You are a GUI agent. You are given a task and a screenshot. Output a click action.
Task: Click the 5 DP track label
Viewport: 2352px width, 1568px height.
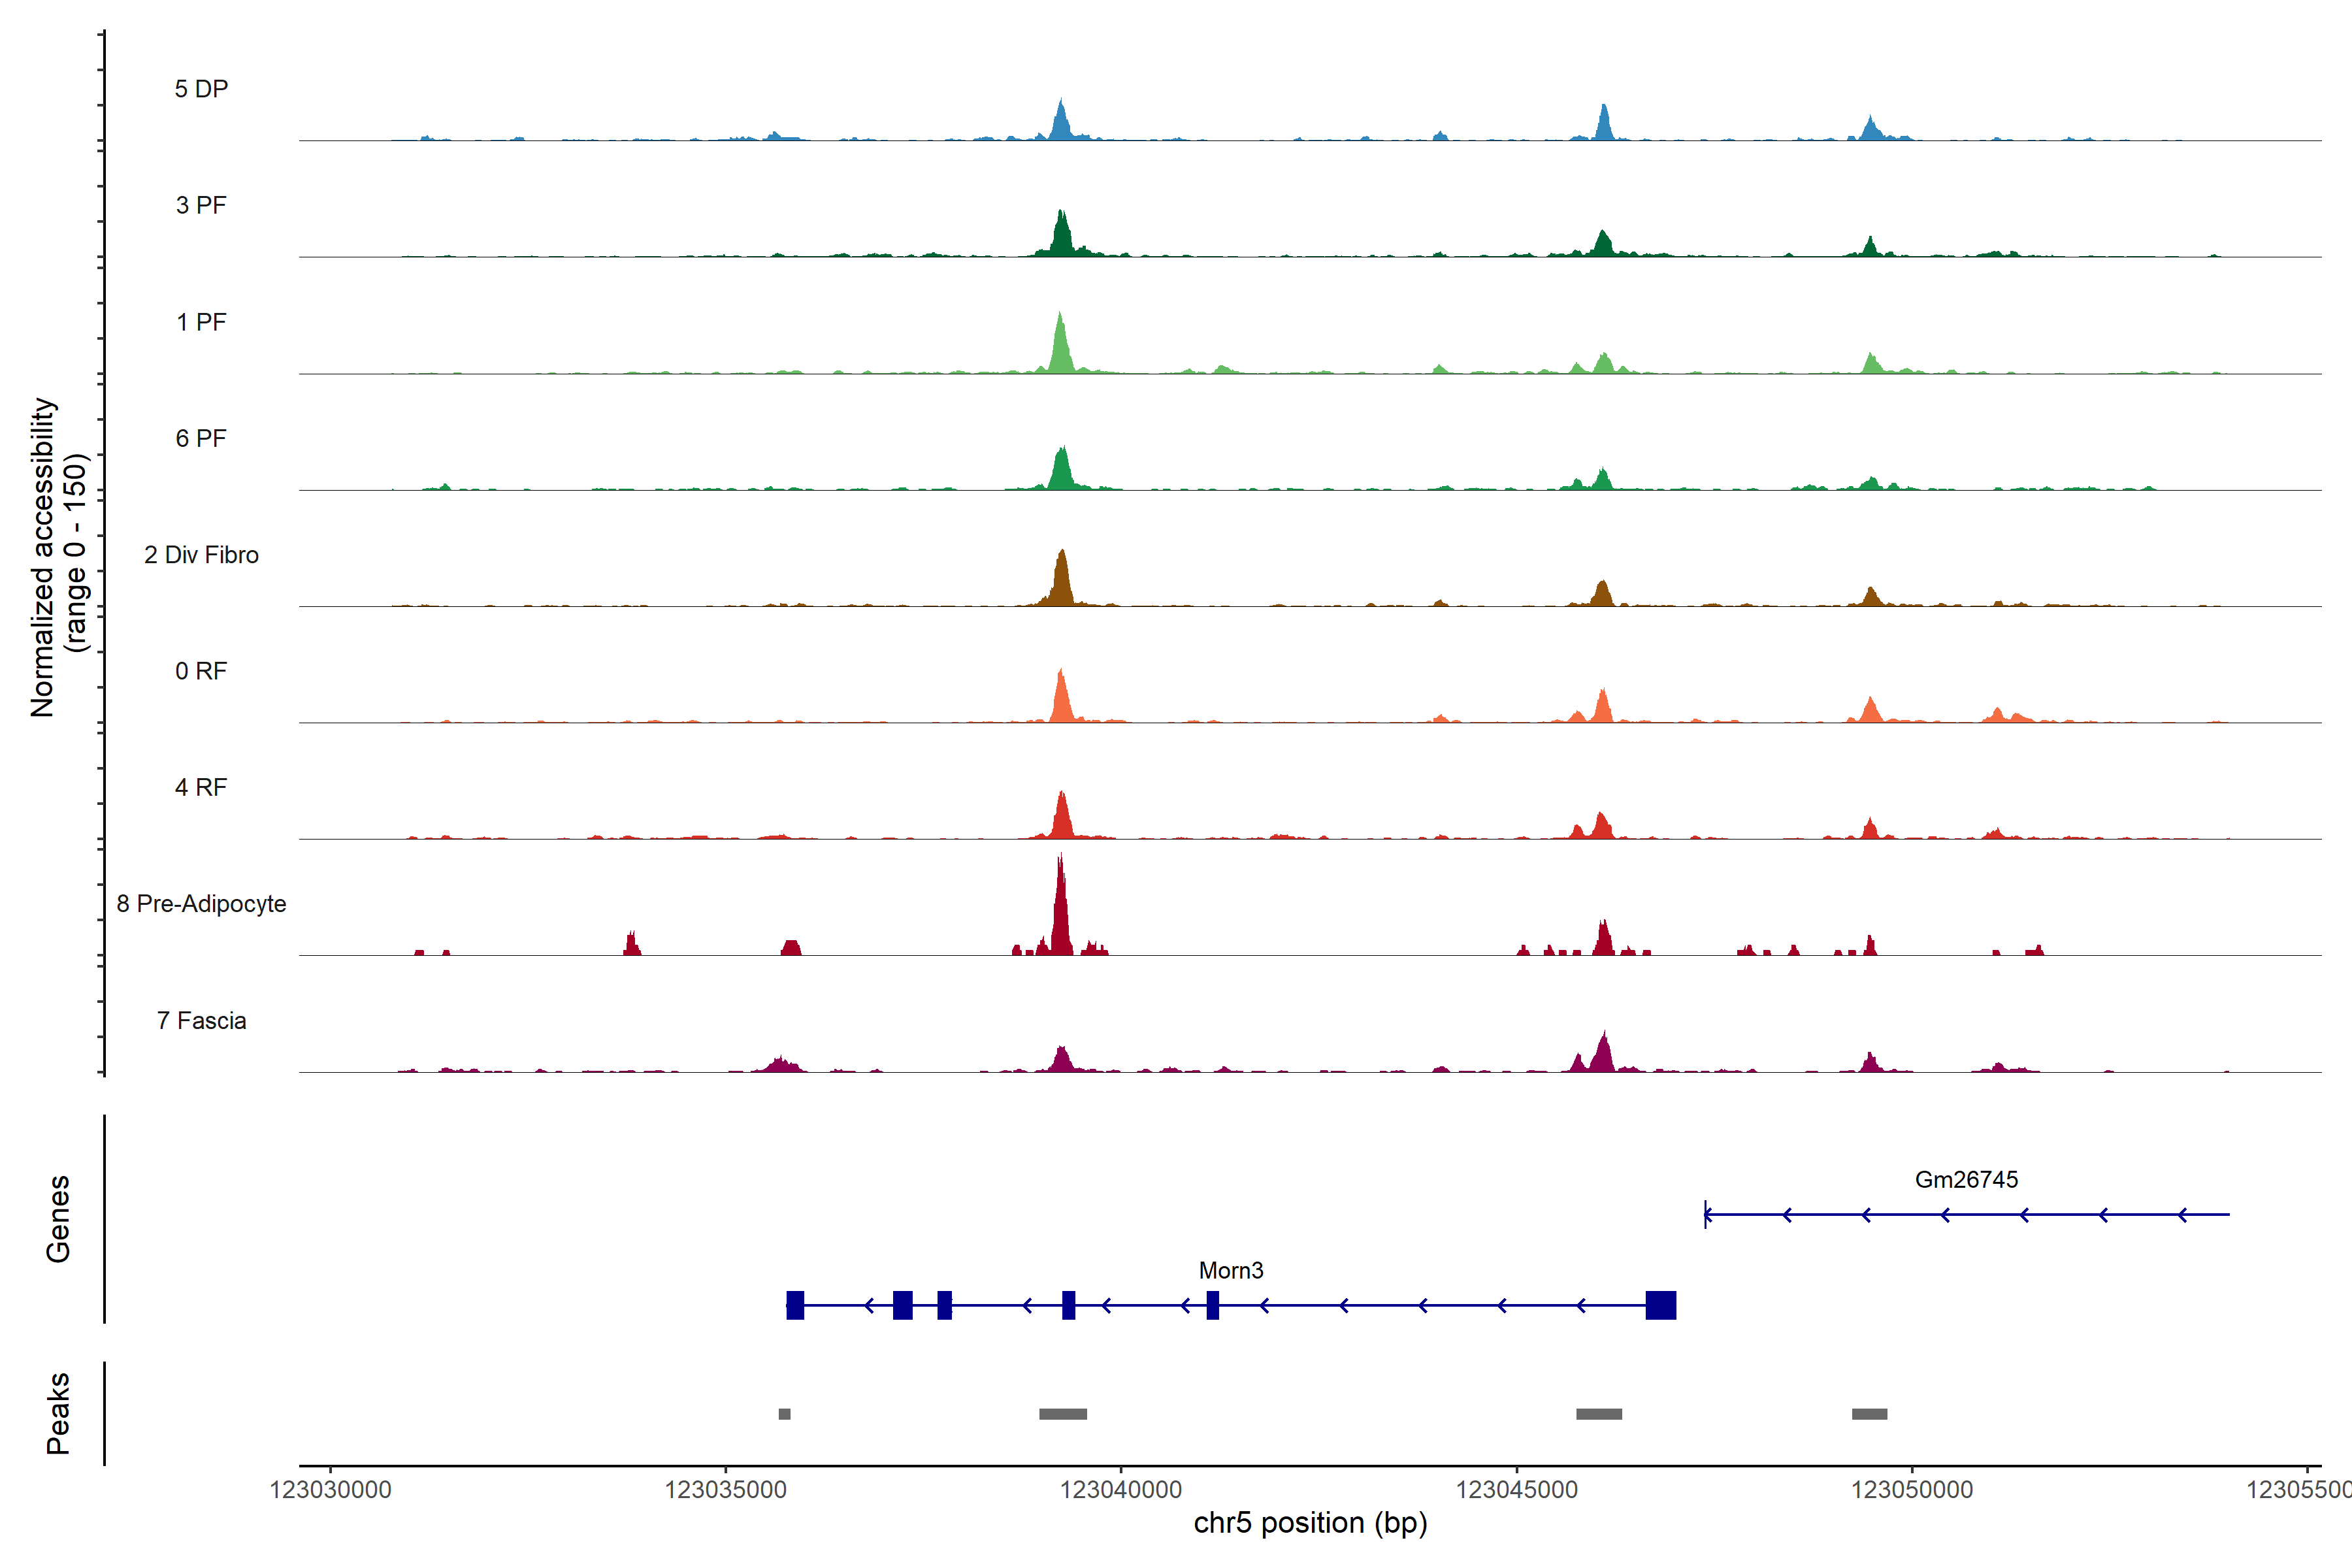(201, 89)
